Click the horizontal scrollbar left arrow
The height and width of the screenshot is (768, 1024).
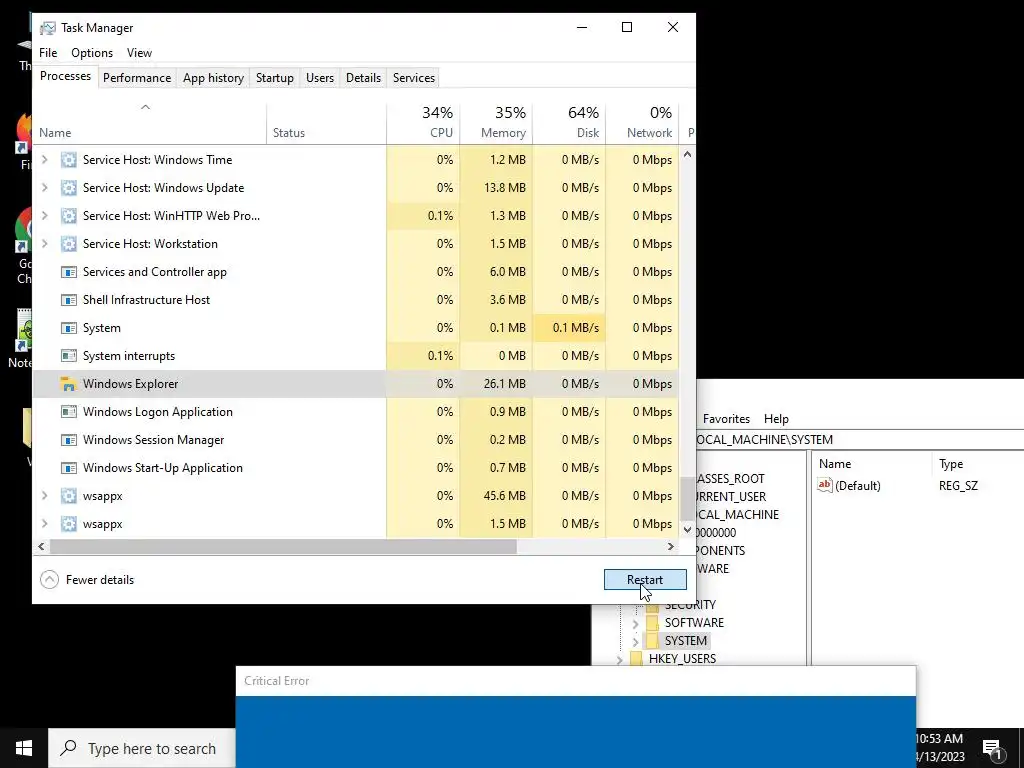coord(41,547)
